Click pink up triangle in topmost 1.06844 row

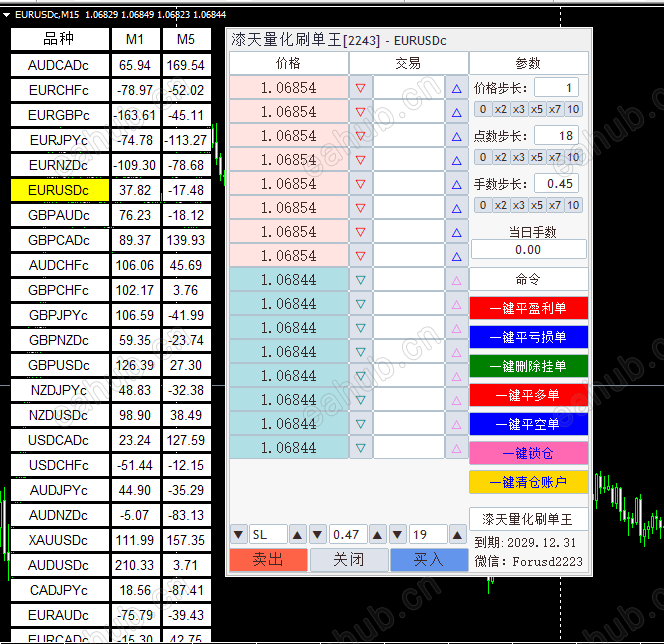[x=456, y=280]
